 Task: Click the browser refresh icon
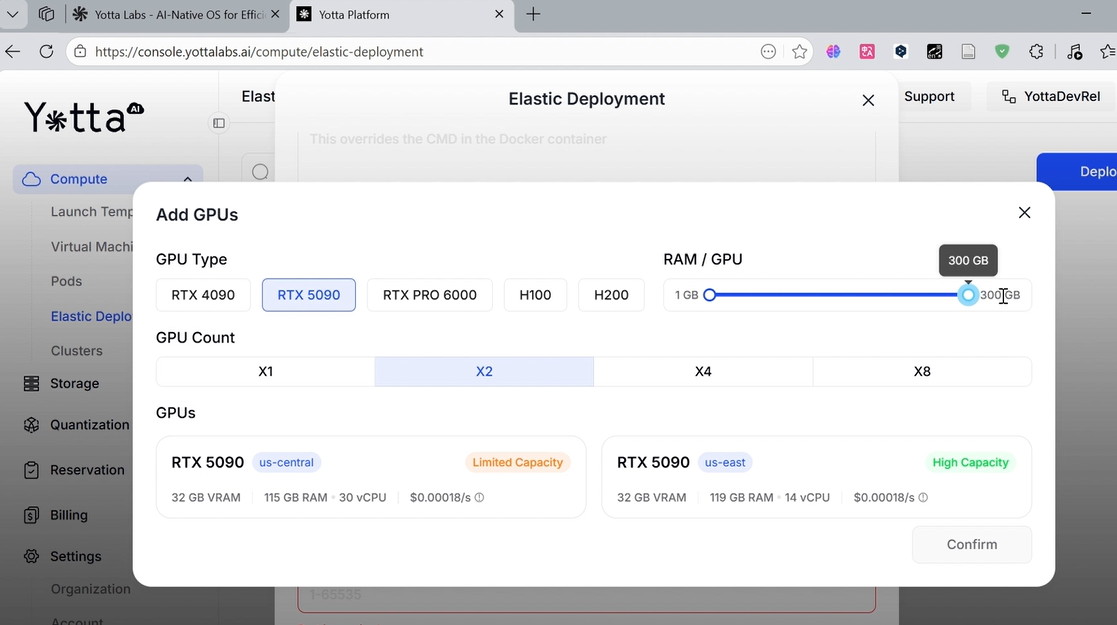tap(46, 51)
